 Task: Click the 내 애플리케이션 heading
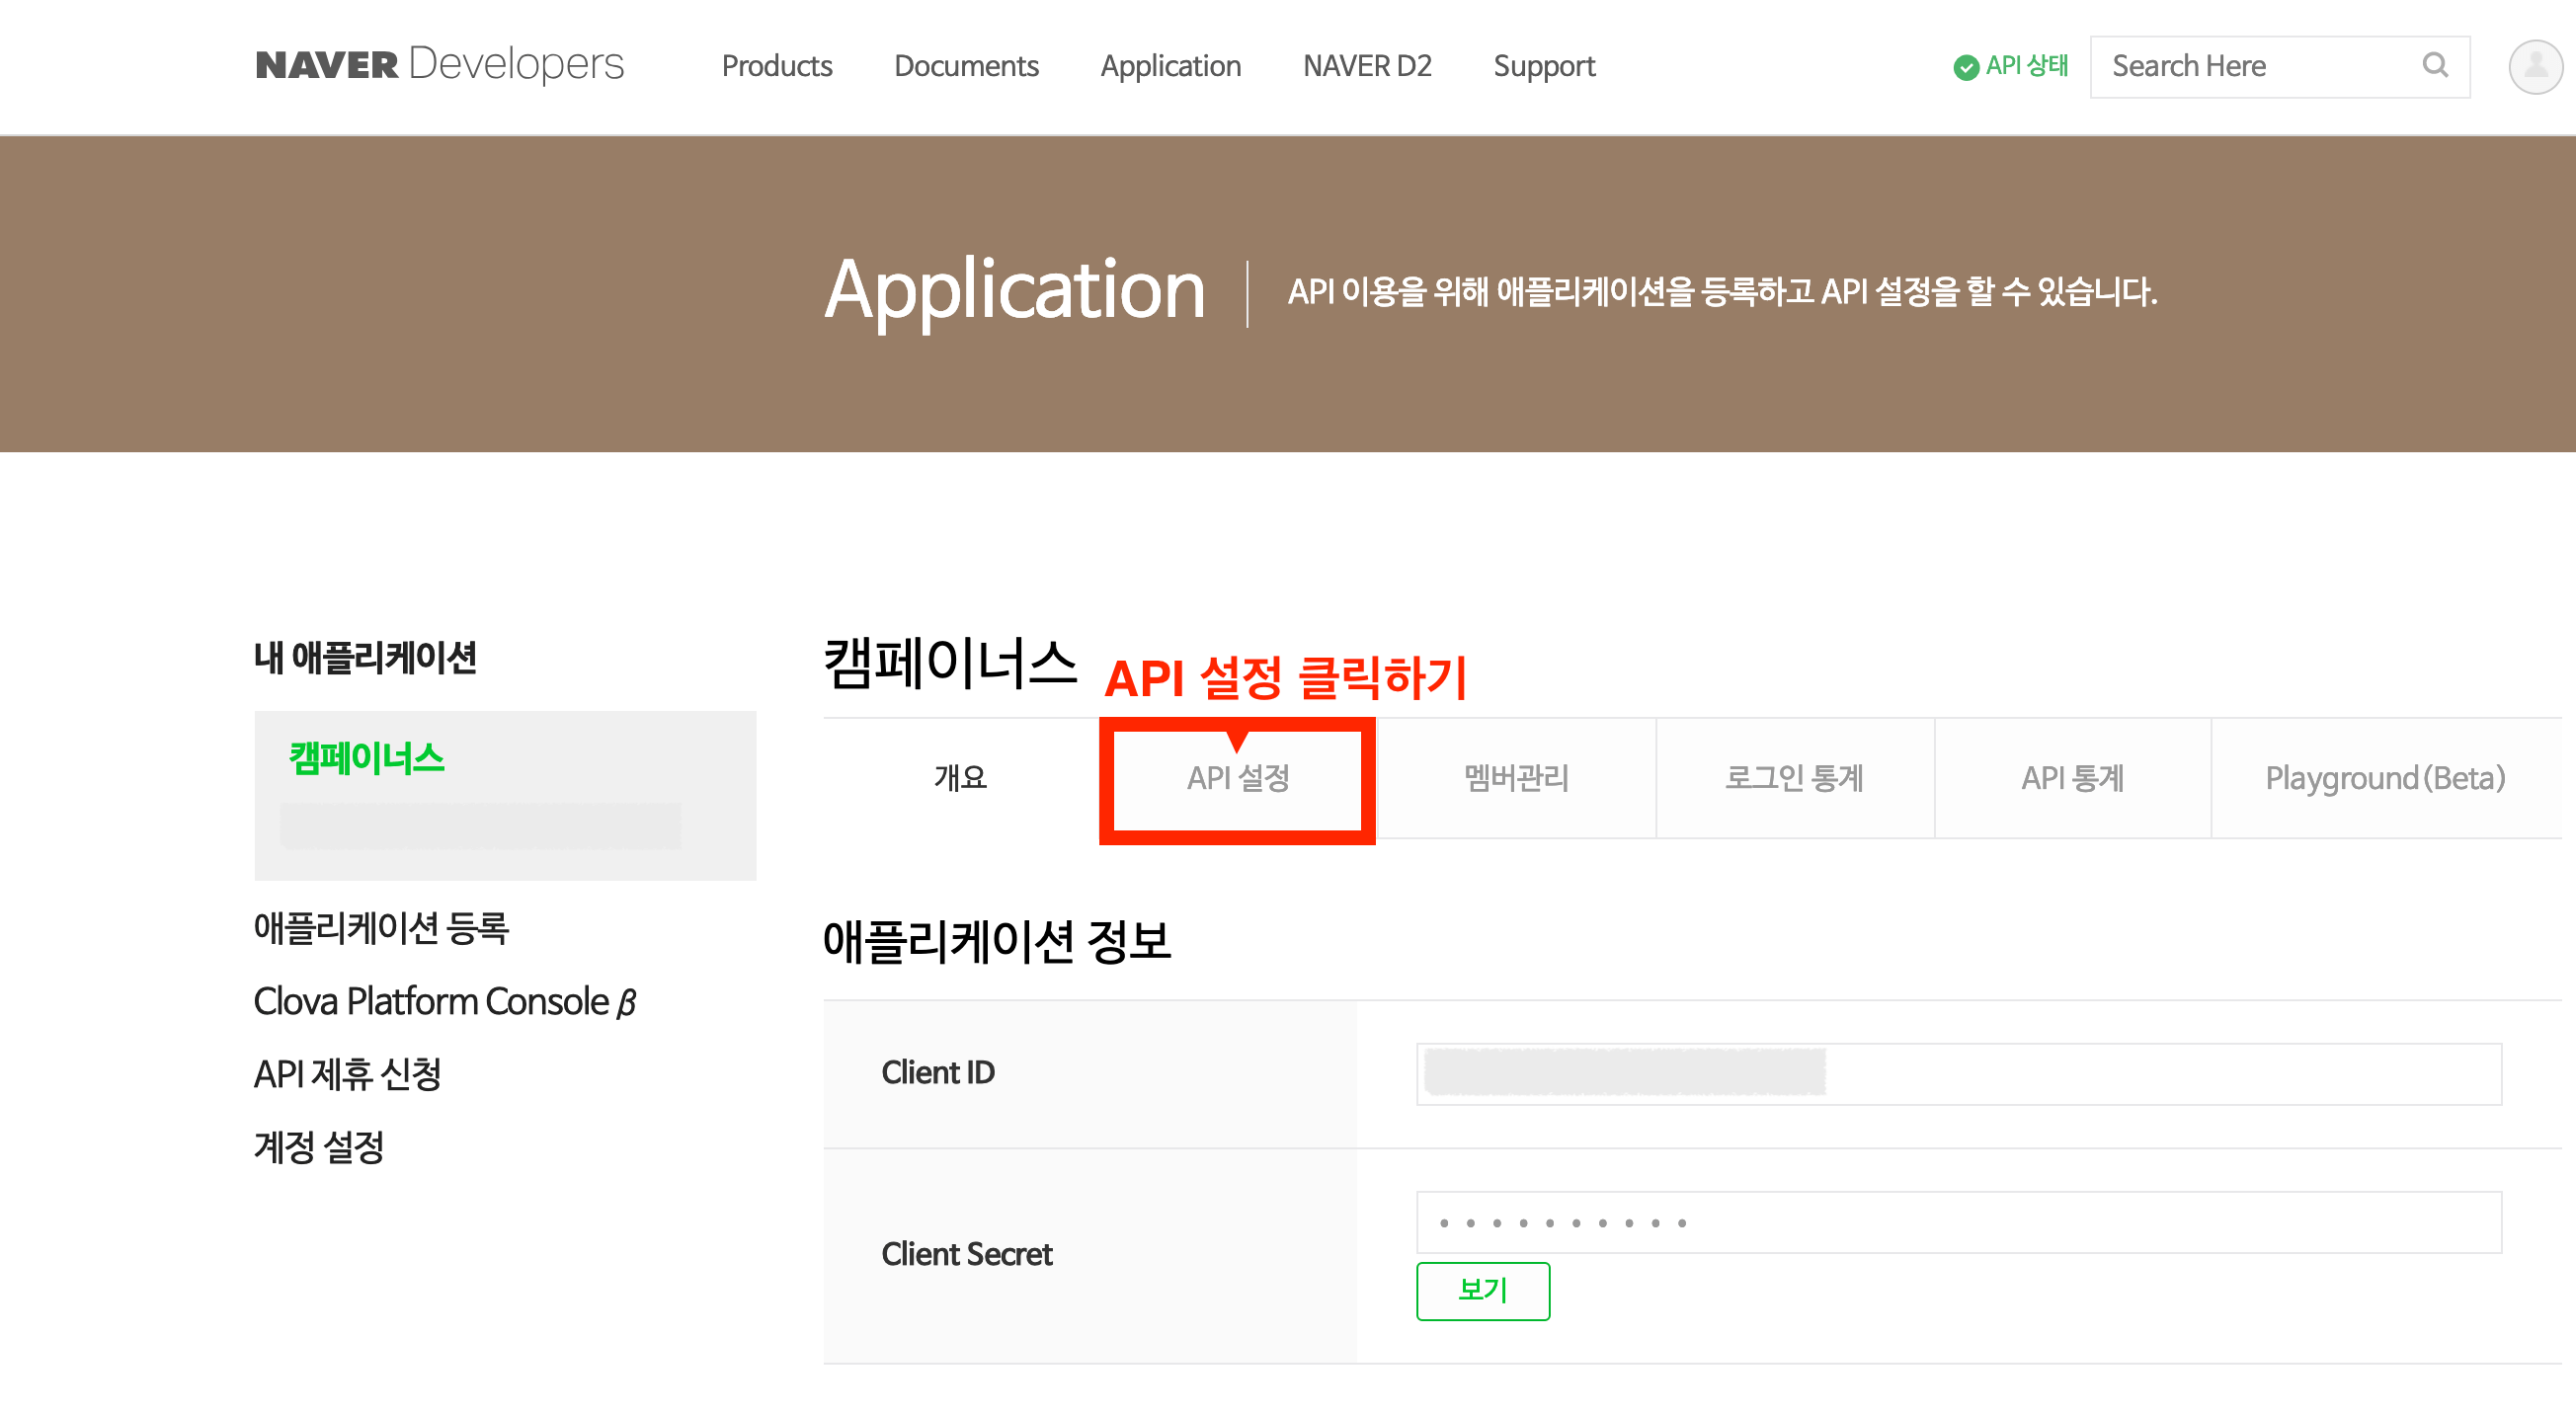point(365,657)
